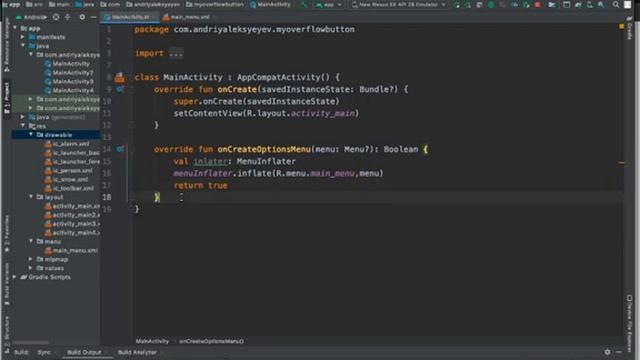Open Build panel settings gear icon

click(607, 352)
